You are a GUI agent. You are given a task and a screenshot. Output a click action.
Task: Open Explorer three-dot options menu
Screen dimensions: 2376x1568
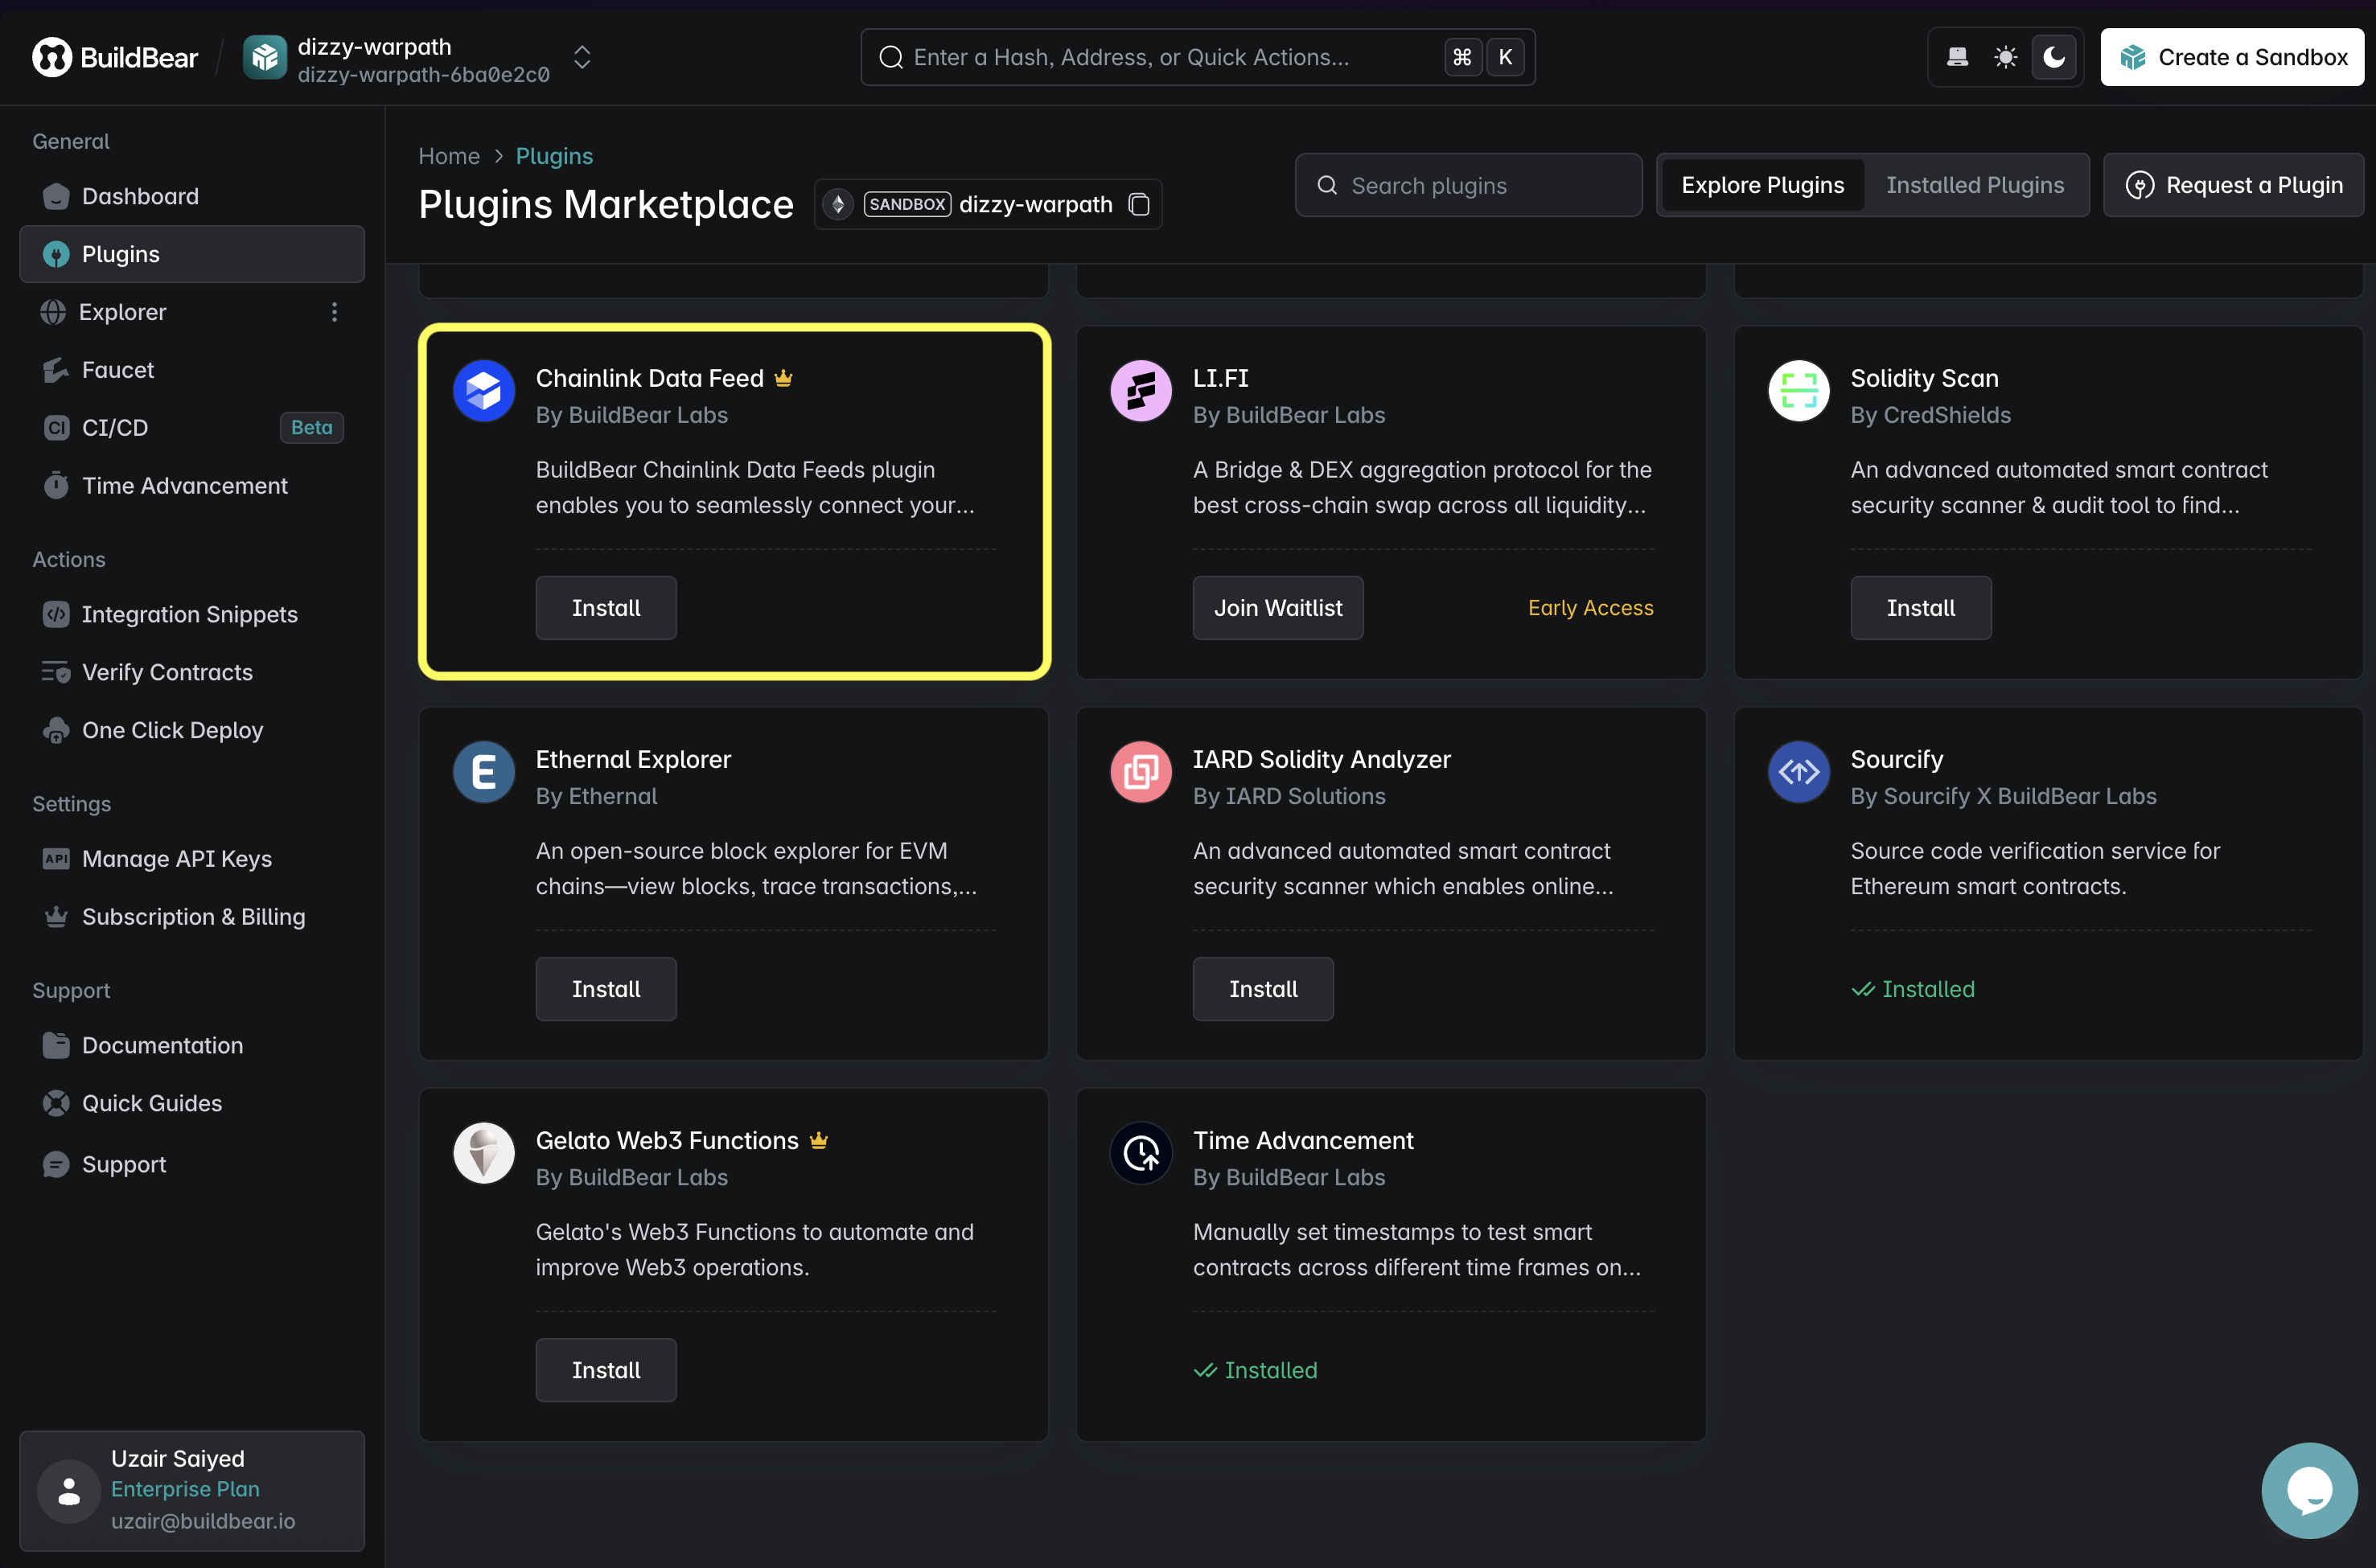point(334,312)
